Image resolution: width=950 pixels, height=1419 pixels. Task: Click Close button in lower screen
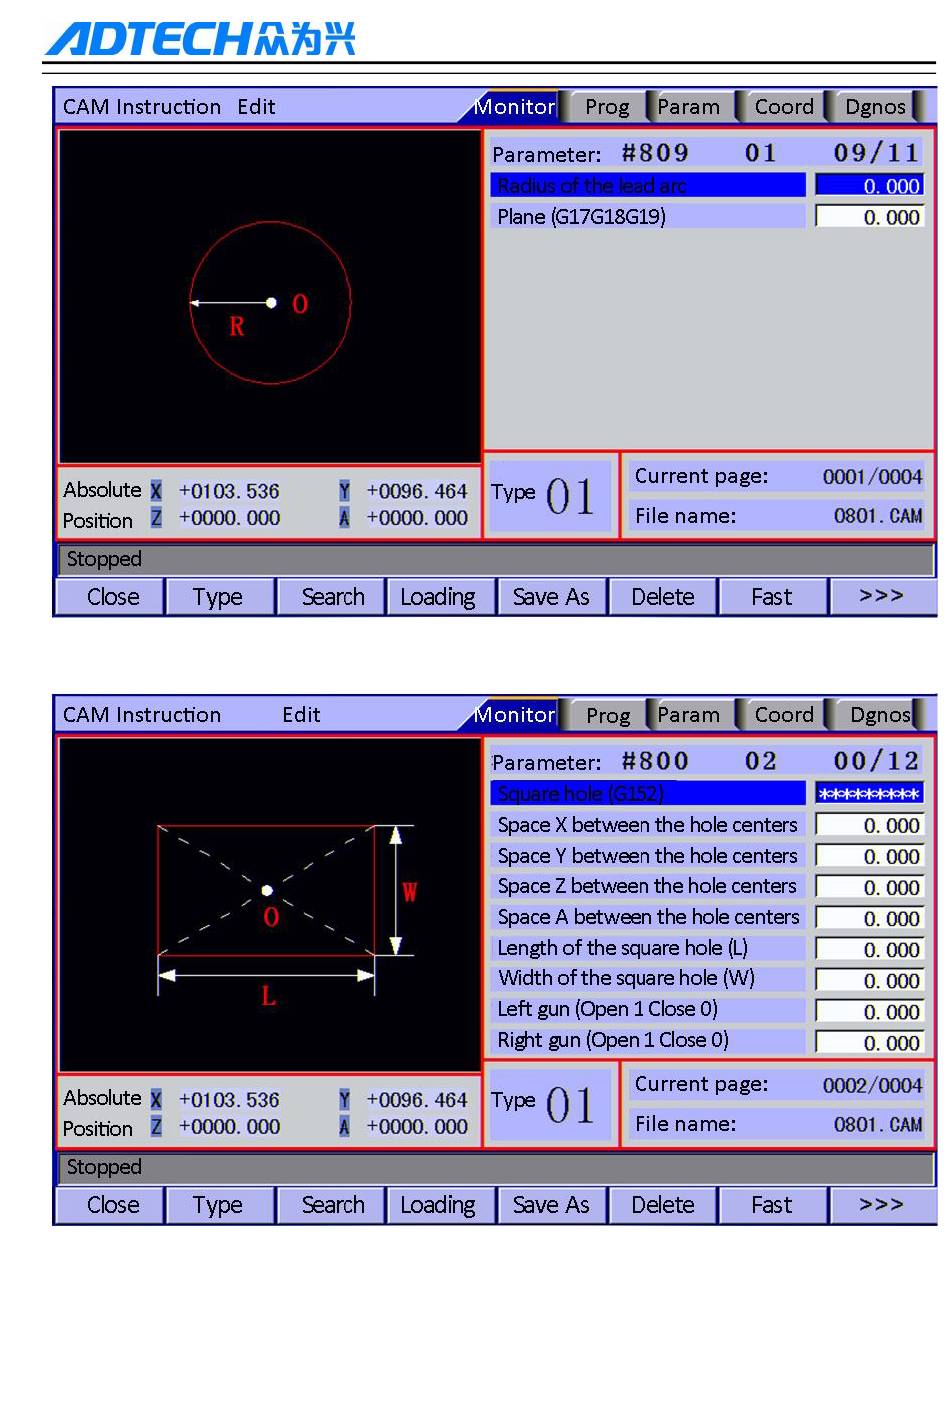click(x=111, y=1205)
